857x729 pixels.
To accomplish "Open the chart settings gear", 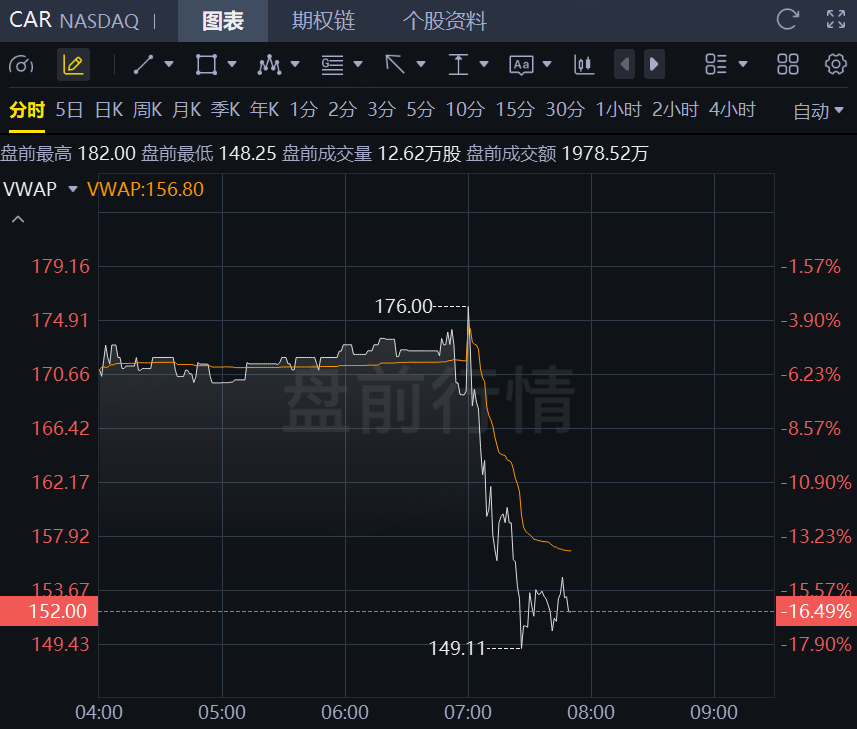I will point(836,64).
